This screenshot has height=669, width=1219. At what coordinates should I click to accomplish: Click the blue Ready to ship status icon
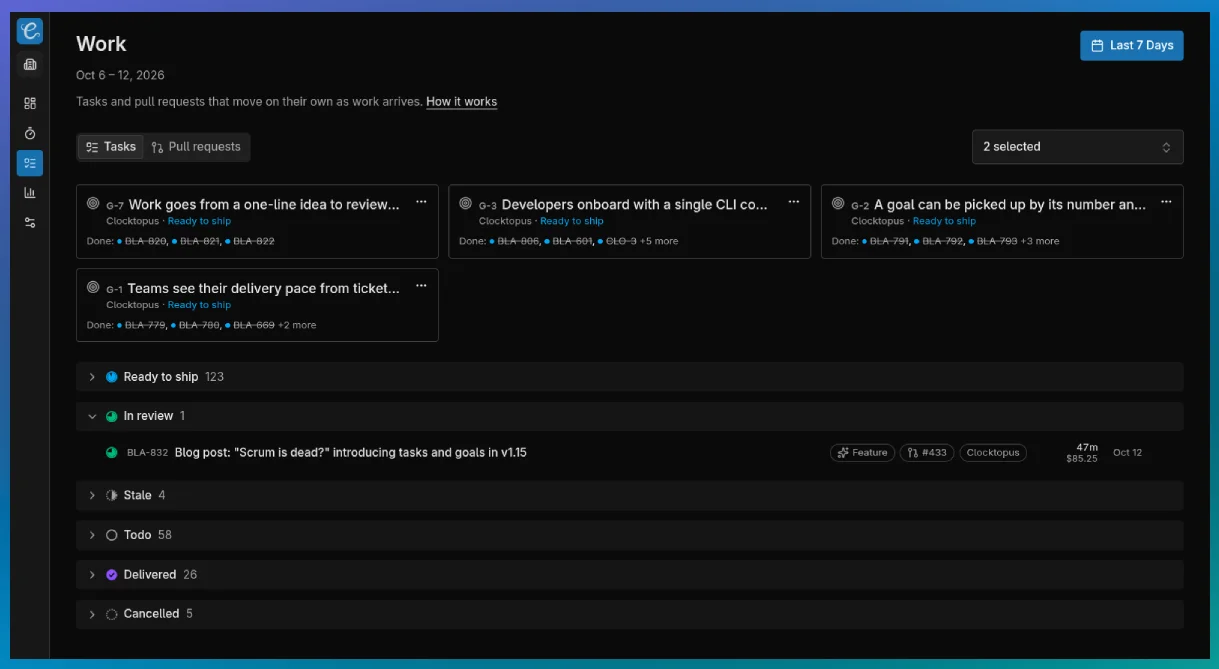(112, 377)
